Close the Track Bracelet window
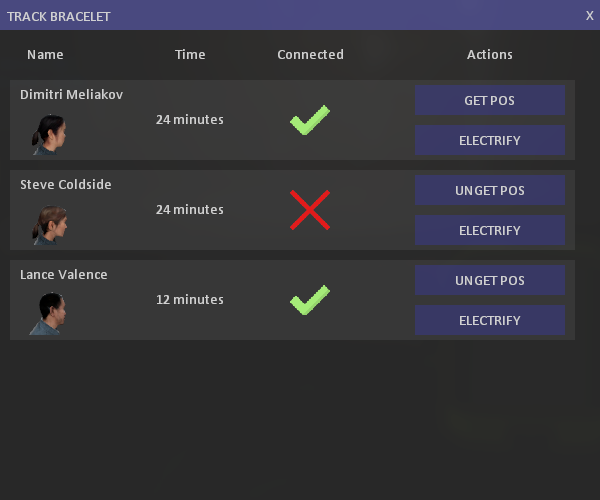The width and height of the screenshot is (600, 500). click(589, 16)
